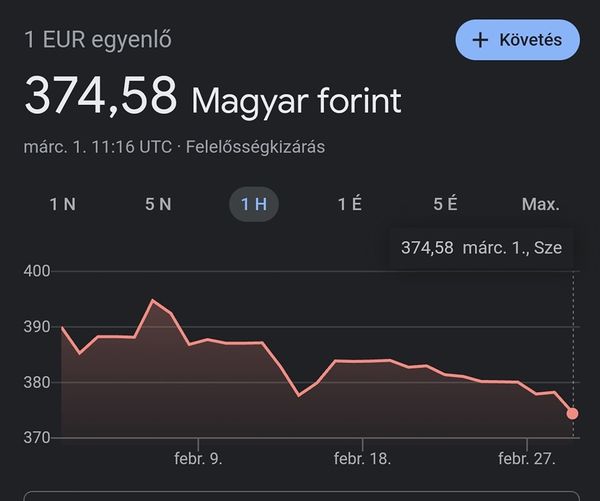Open the Felelősségkizárás disclaimer link
600x501 pixels.
coord(255,147)
